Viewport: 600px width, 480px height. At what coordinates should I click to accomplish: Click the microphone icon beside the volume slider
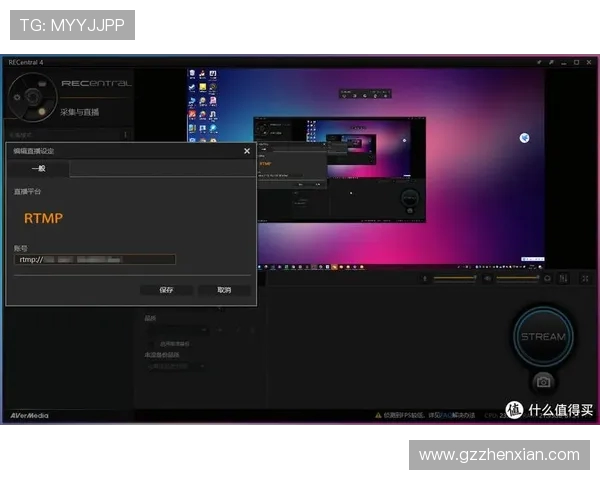coord(425,278)
